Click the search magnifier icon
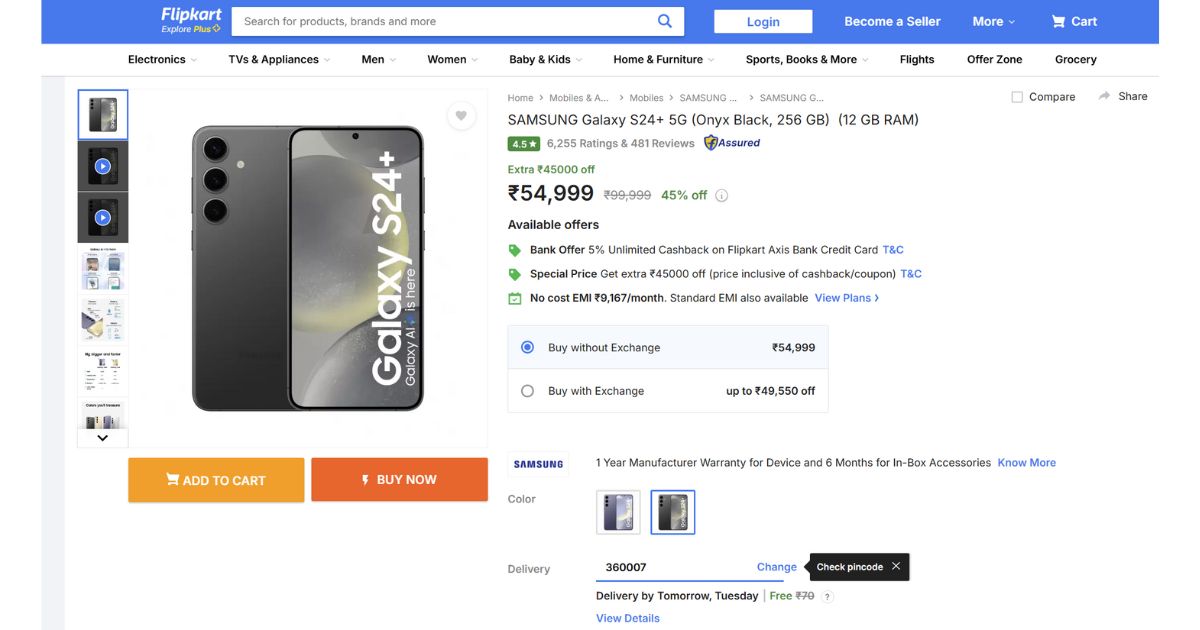1200x630 pixels. [x=665, y=21]
